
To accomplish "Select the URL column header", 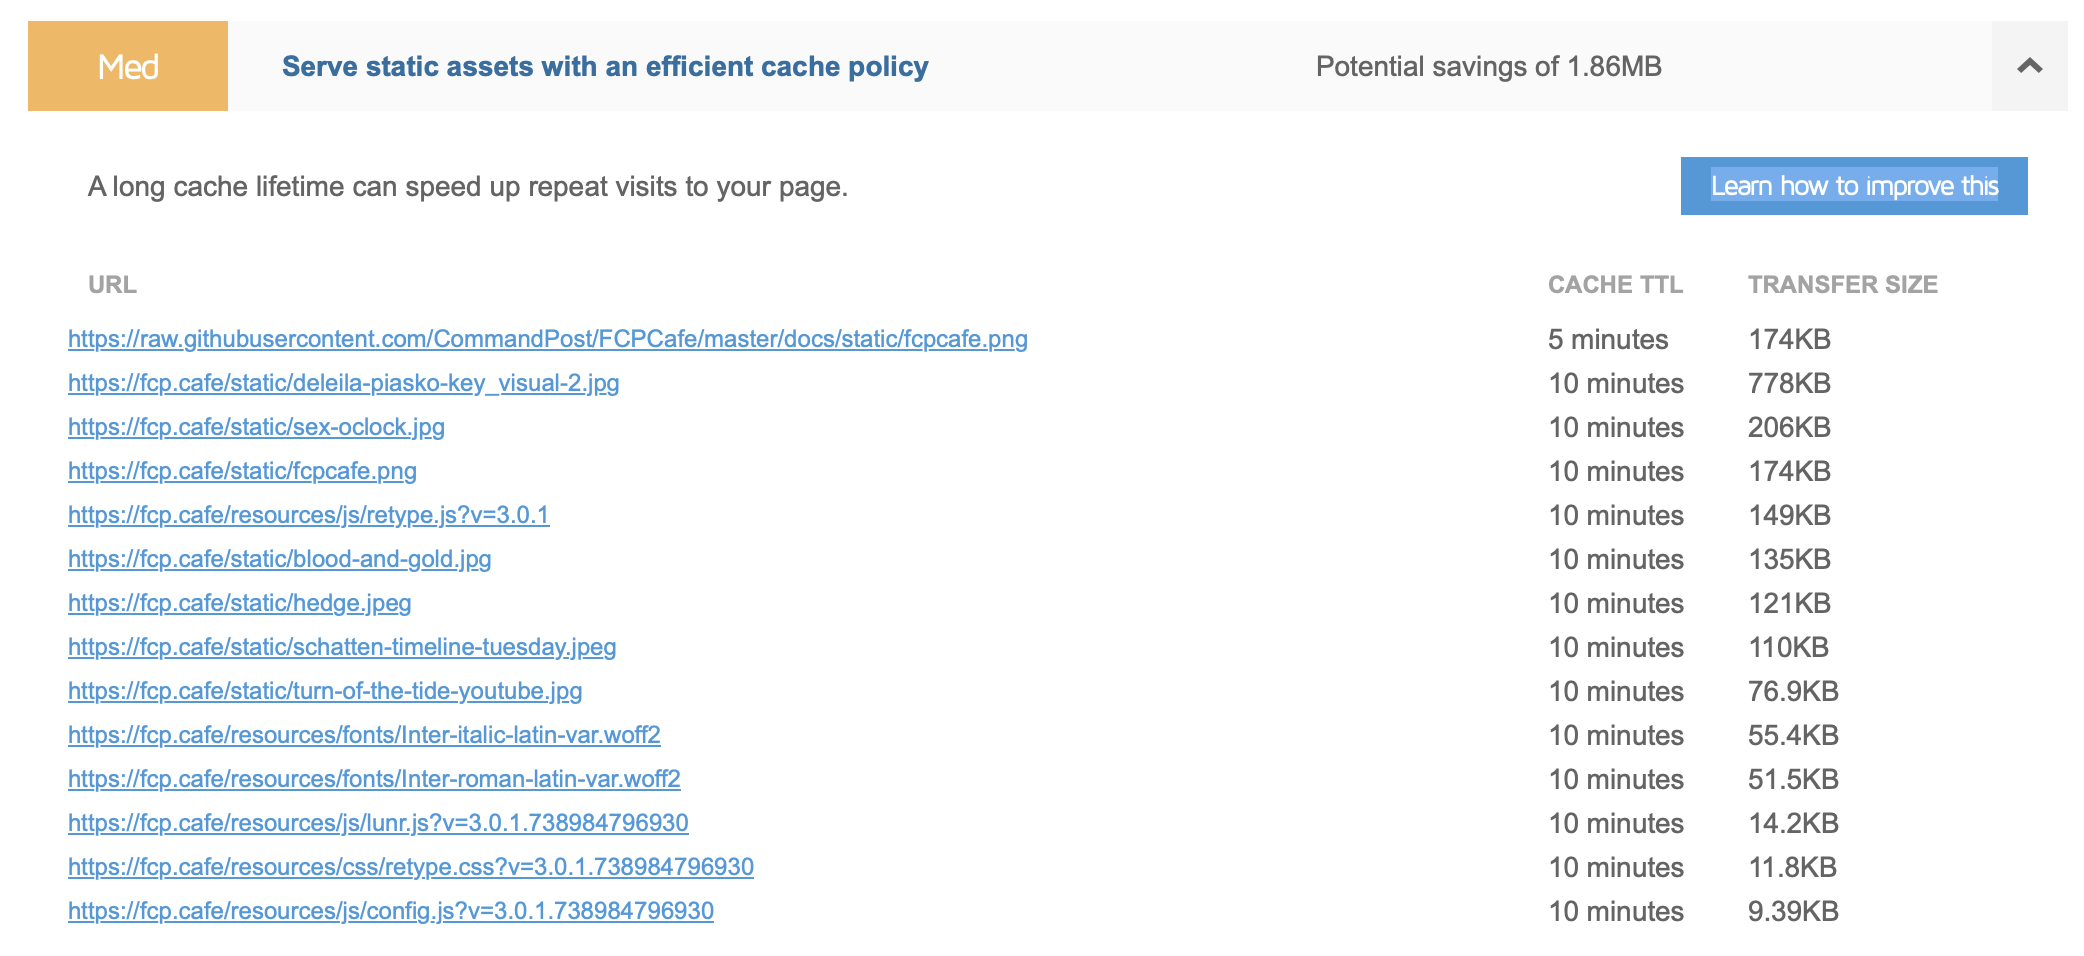I will point(112,284).
